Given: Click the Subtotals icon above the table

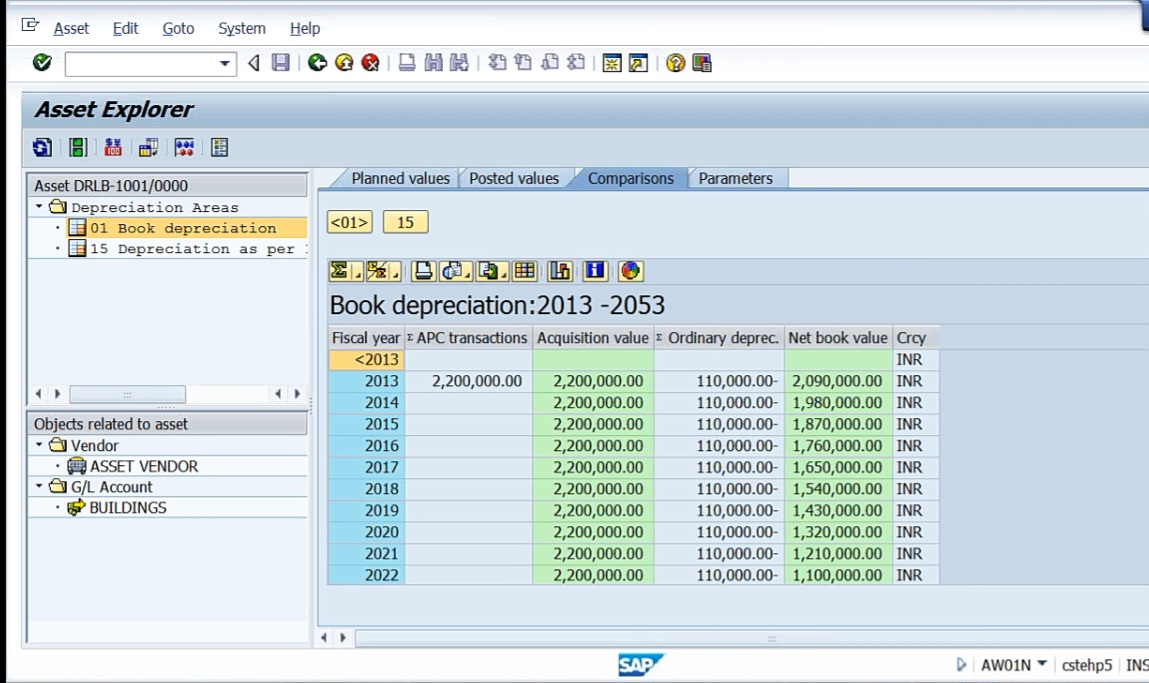Looking at the screenshot, I should (x=377, y=271).
